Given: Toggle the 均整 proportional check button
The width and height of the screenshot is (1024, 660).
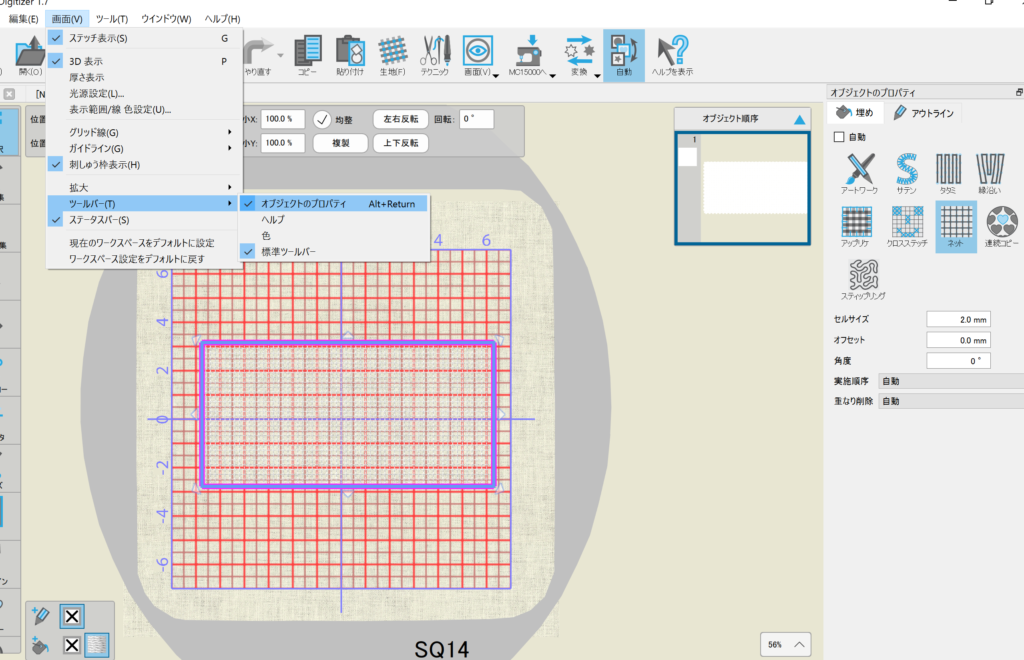Looking at the screenshot, I should (322, 118).
